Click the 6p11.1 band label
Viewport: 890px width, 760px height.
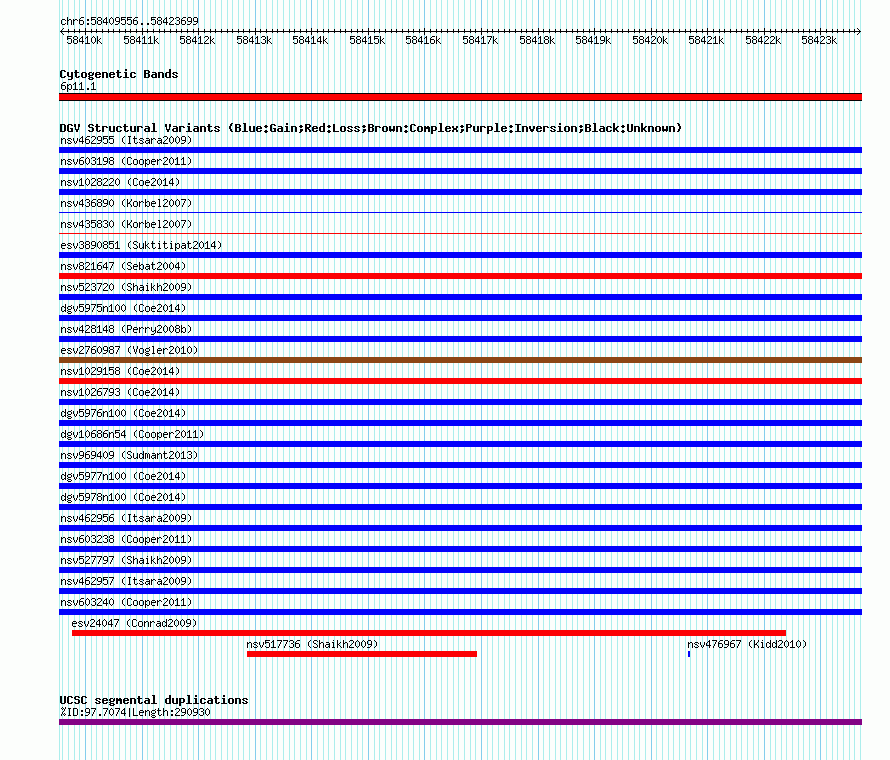click(x=78, y=86)
